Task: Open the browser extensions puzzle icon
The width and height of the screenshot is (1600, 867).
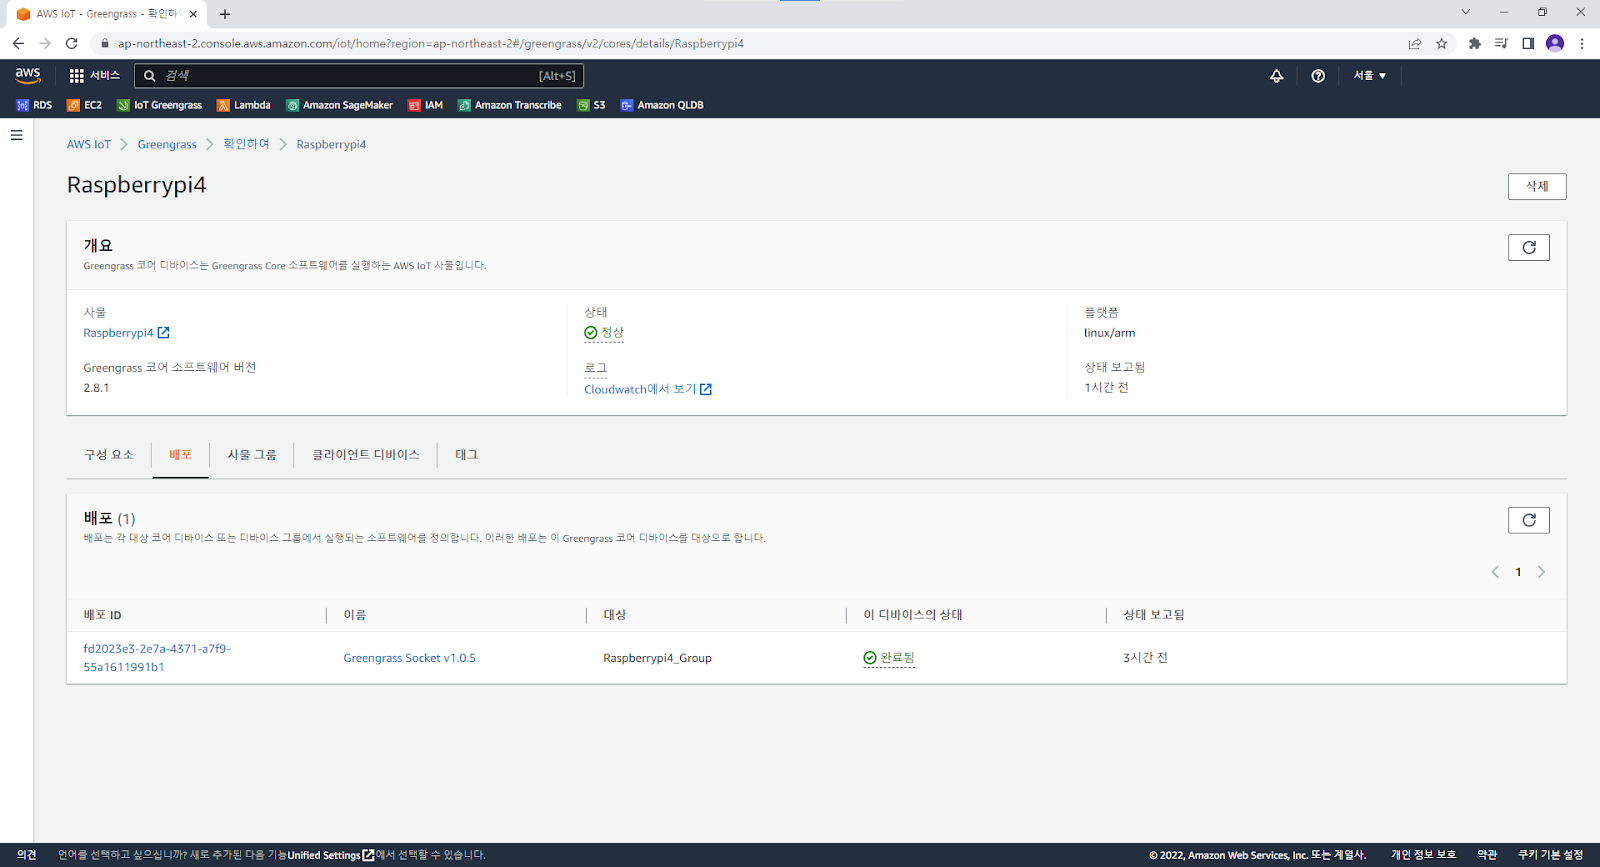Action: [1474, 43]
